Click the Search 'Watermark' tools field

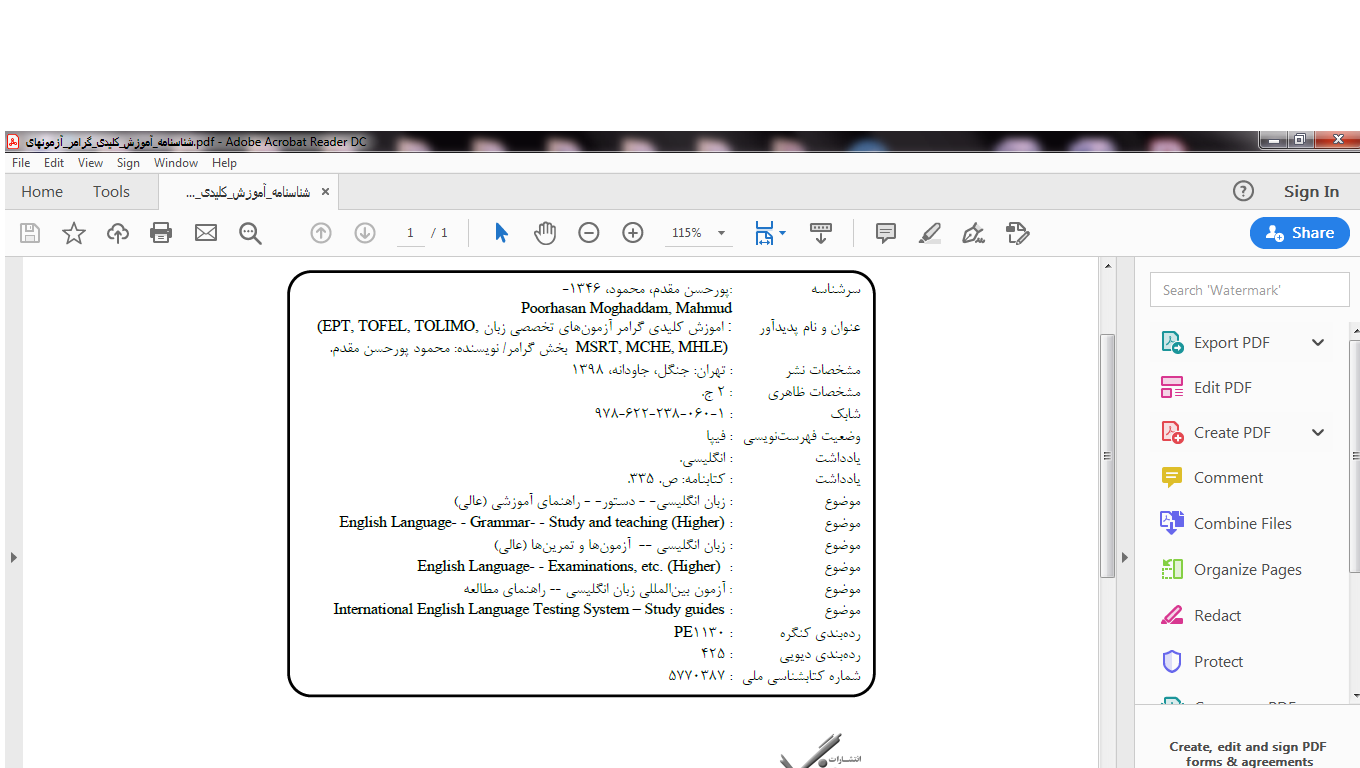coord(1248,290)
